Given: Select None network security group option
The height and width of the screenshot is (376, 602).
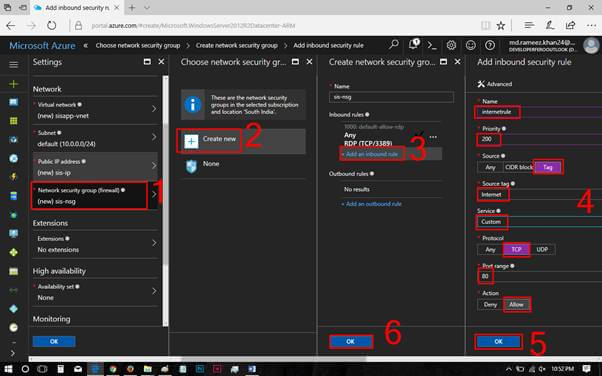Looking at the screenshot, I should pos(243,166).
